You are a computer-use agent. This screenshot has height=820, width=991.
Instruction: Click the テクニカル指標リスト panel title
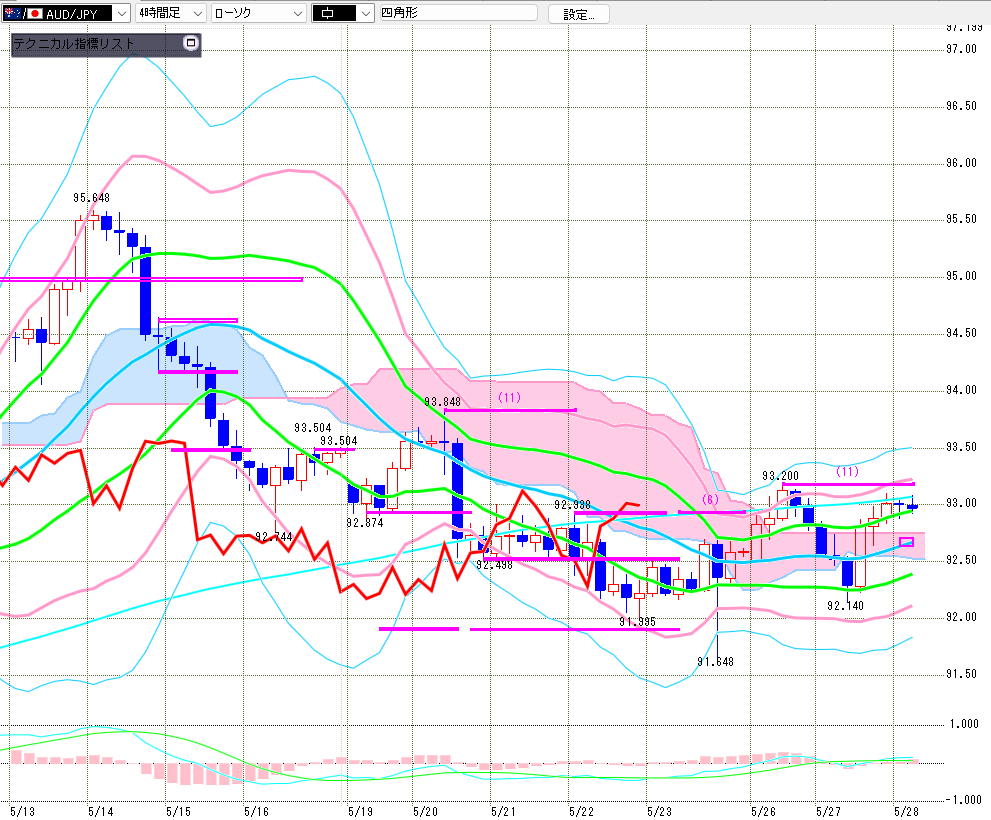(74, 44)
